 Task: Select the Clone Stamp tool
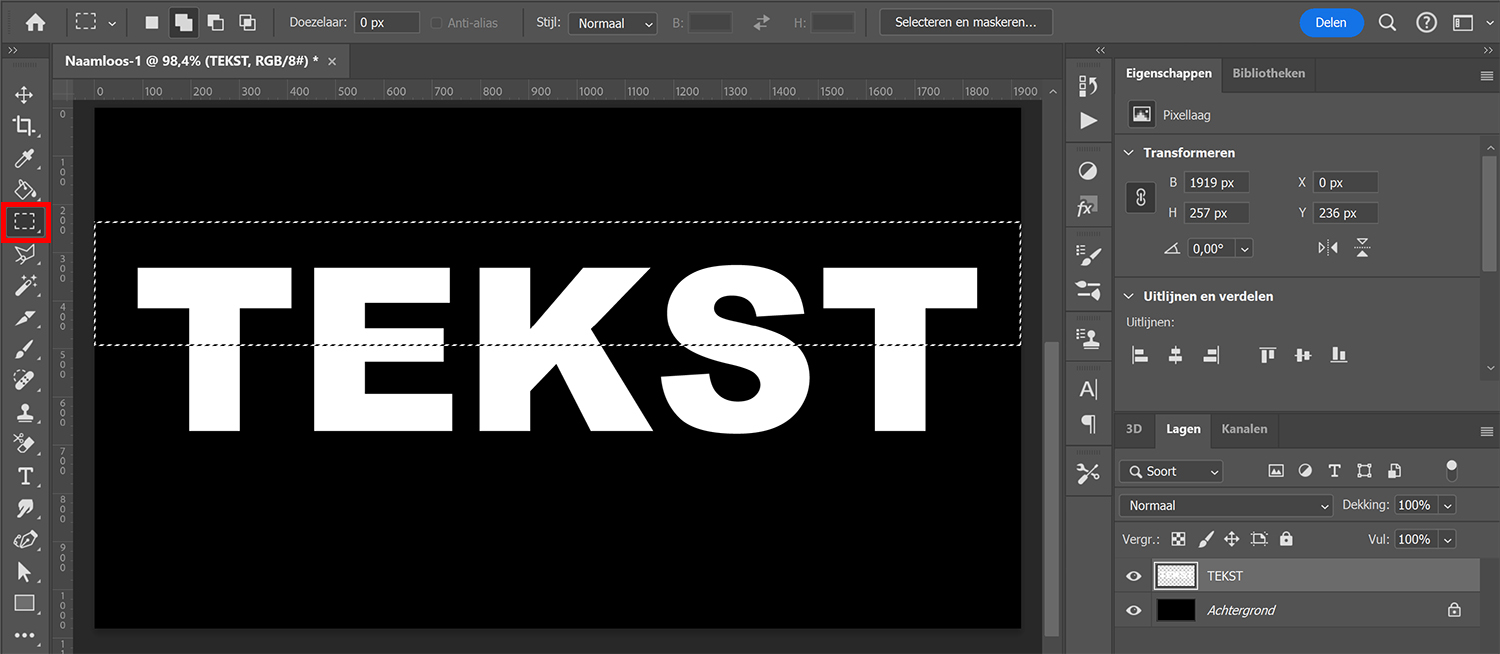(x=24, y=412)
